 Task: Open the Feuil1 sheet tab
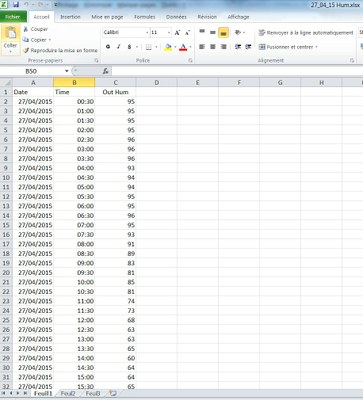click(x=43, y=394)
